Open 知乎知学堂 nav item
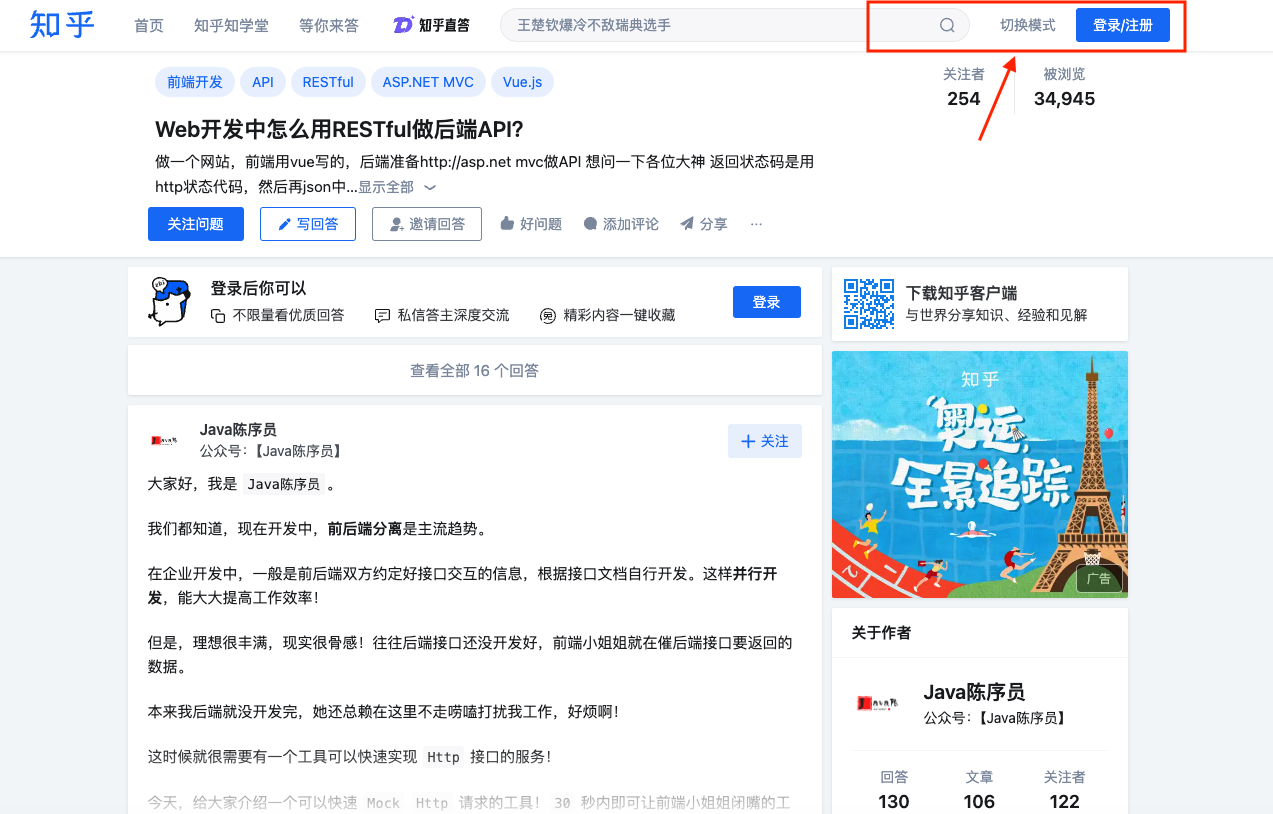The height and width of the screenshot is (814, 1273). [231, 25]
